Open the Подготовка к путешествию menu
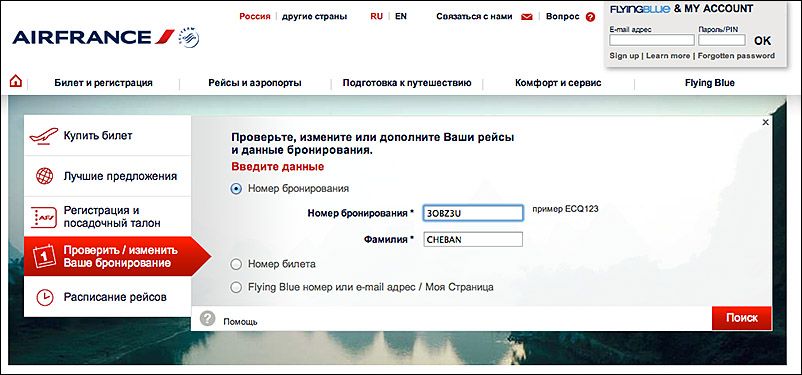802x375 pixels. tap(407, 83)
